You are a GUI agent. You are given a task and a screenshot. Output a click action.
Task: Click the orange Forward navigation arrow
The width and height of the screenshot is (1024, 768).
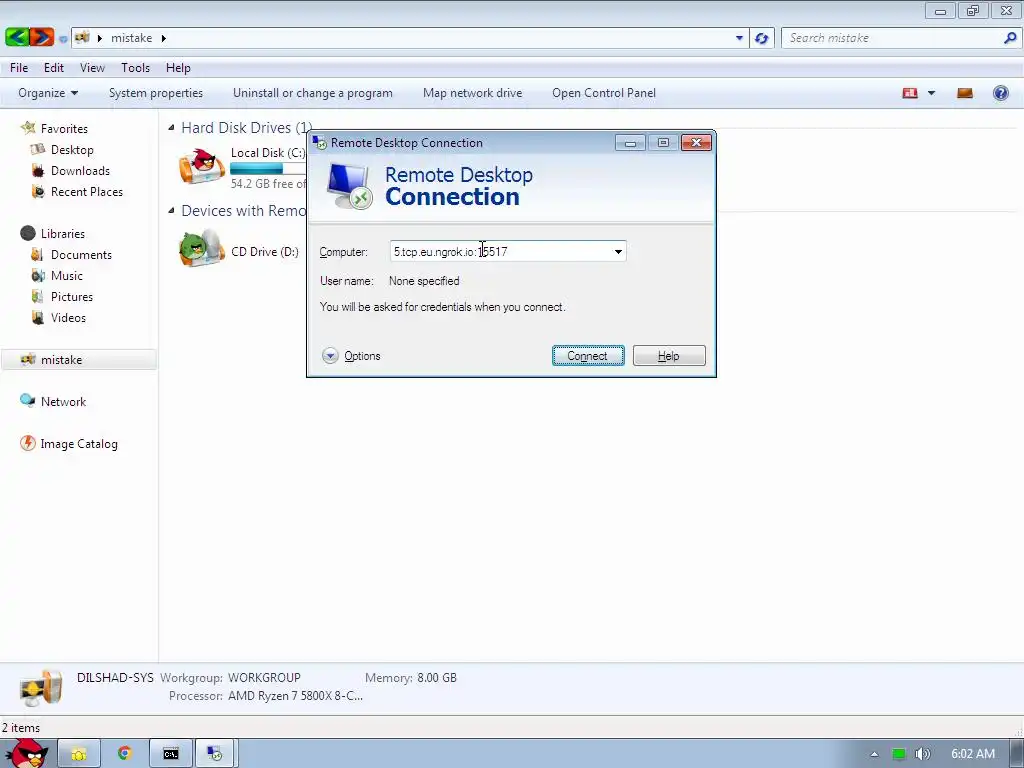(x=41, y=37)
